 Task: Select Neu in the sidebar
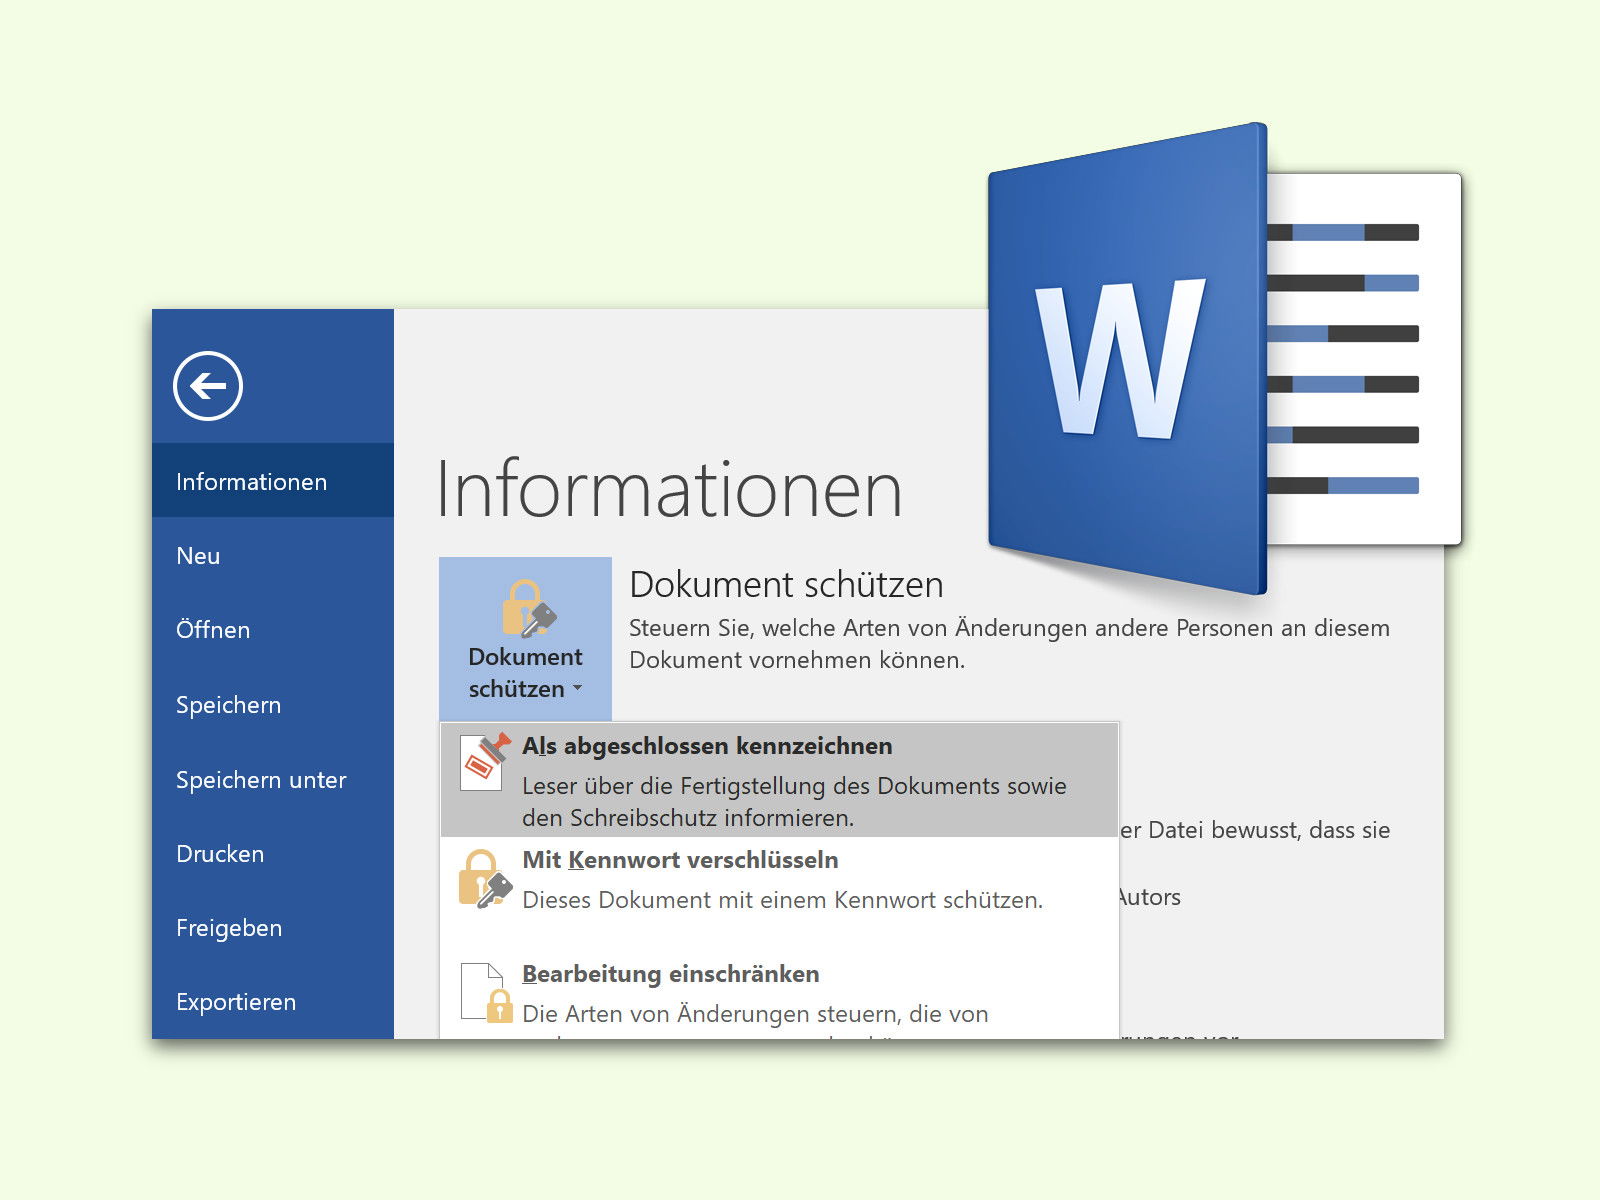click(x=273, y=556)
